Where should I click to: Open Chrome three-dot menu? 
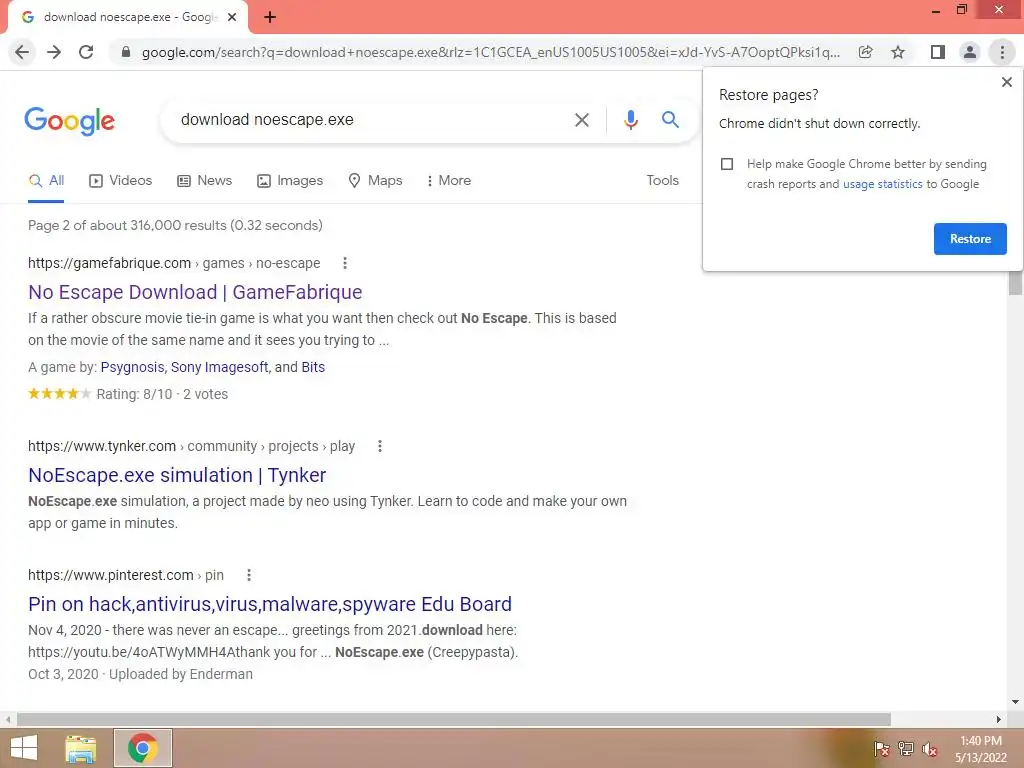pos(1002,52)
